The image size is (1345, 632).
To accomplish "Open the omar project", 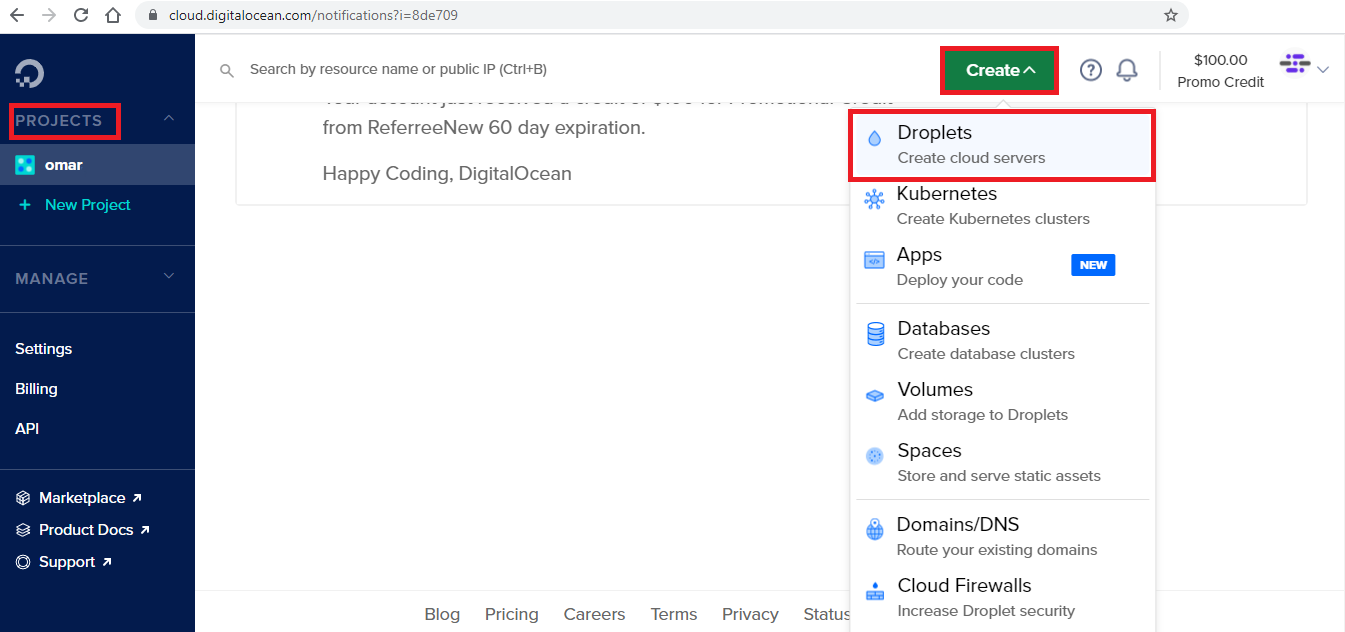I will 97,165.
